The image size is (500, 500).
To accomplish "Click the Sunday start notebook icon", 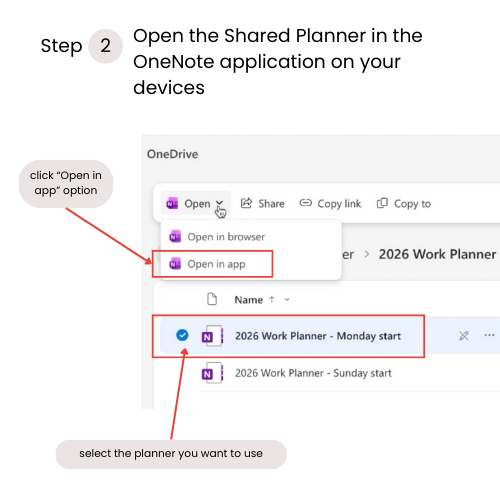I will click(212, 373).
